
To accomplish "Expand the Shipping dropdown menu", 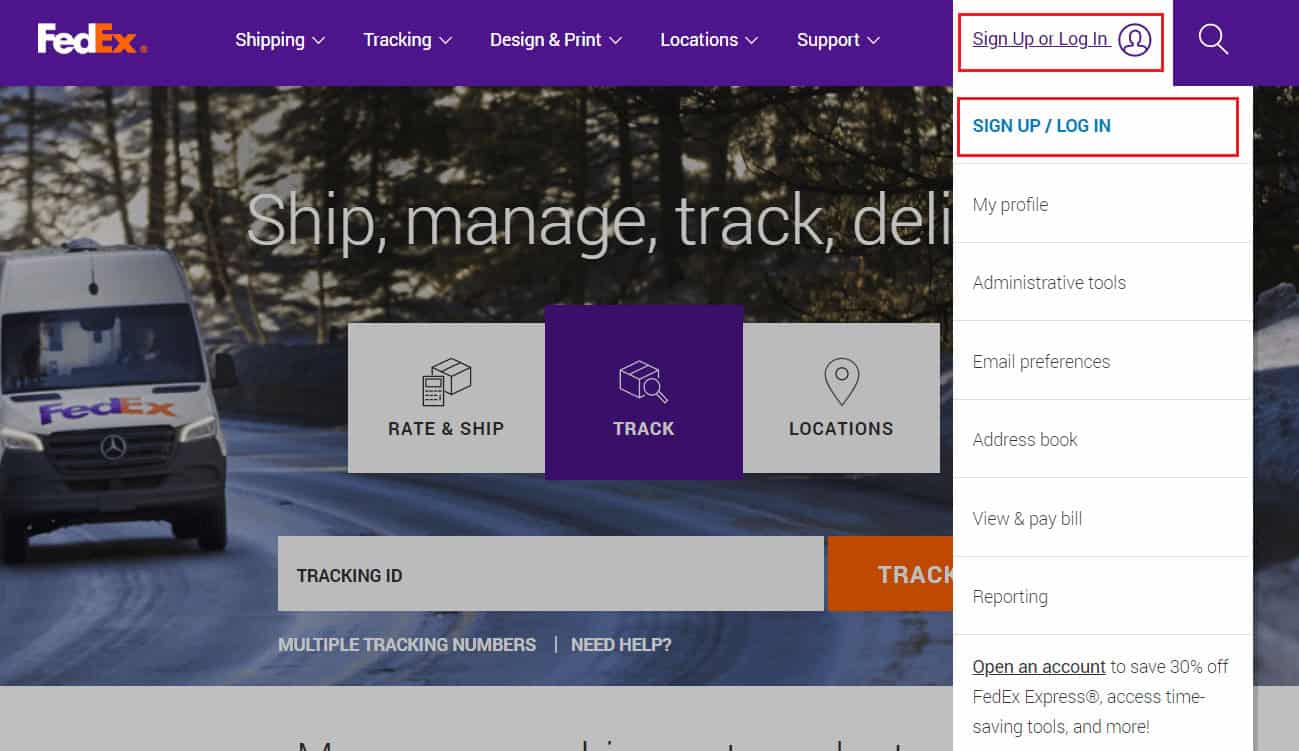I will click(x=280, y=40).
